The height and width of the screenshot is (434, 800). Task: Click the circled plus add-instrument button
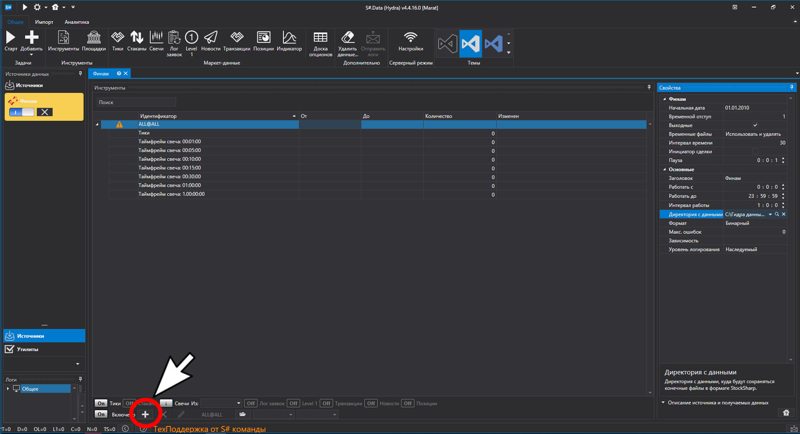point(145,414)
